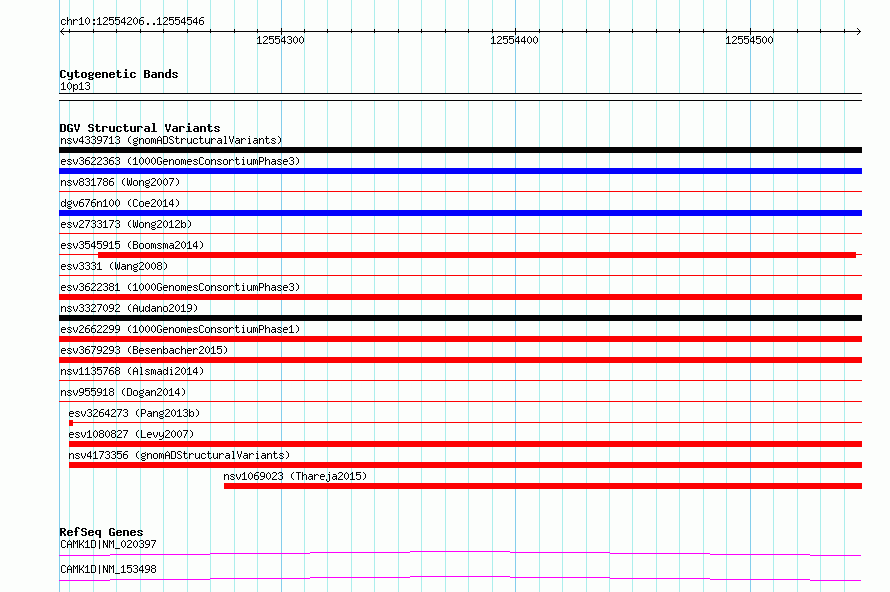Click ruler position 12554300
The height and width of the screenshot is (592, 890).
[280, 40]
